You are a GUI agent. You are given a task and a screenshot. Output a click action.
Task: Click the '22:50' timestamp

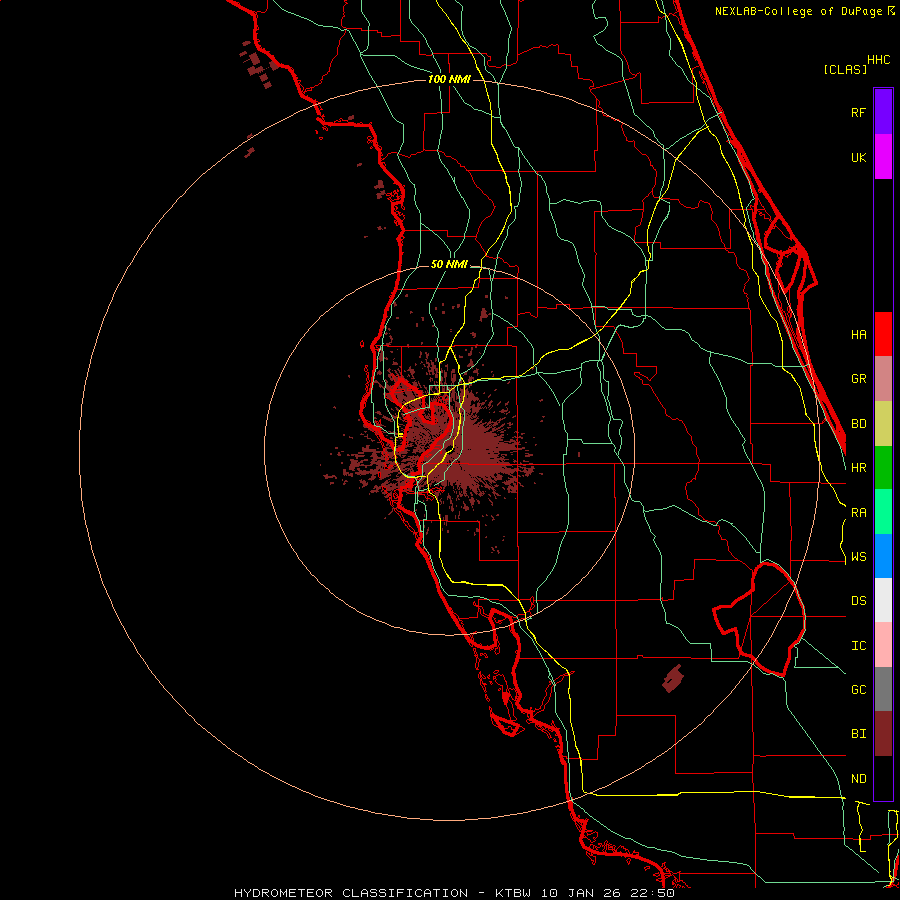coord(655,893)
